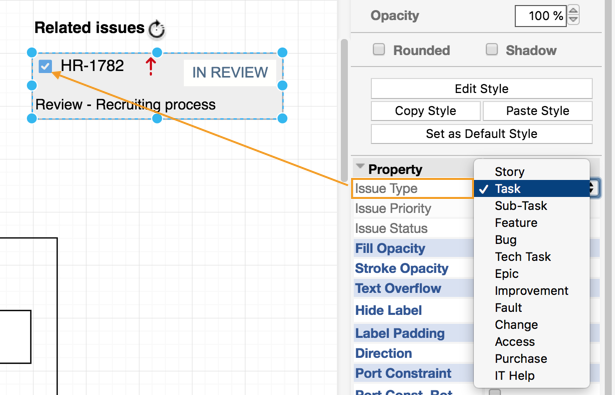Choose Story from the issue type list

532,171
